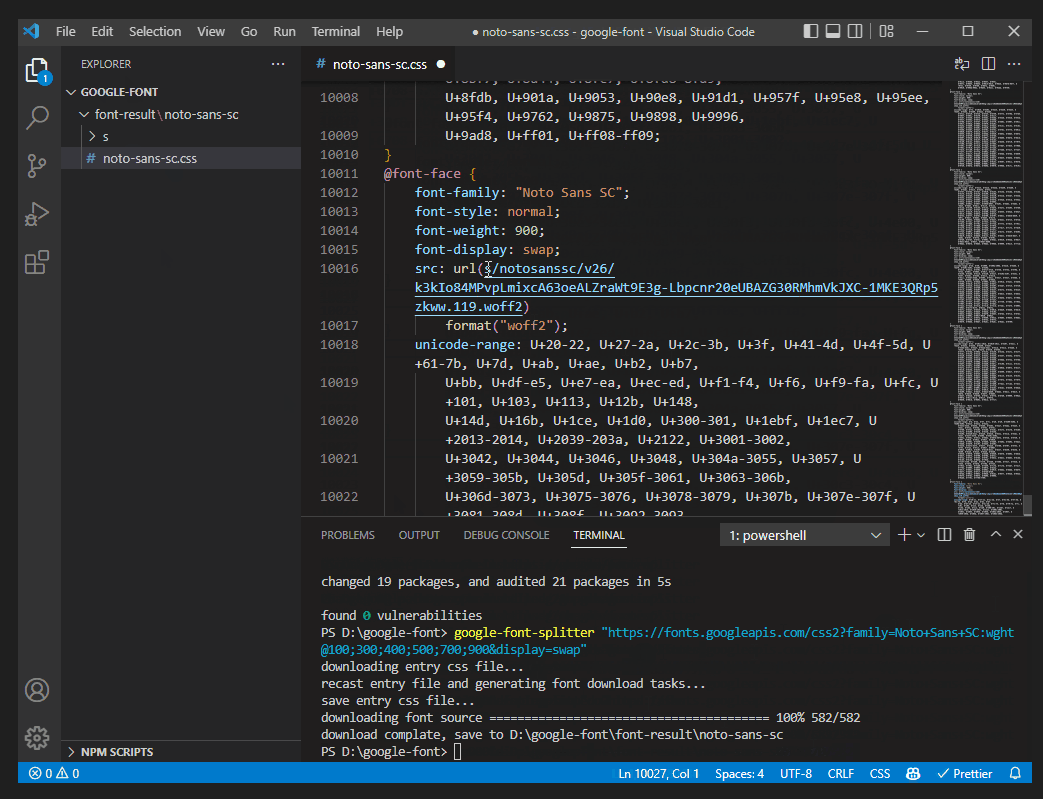Switch to the OUTPUT panel tab

point(419,535)
